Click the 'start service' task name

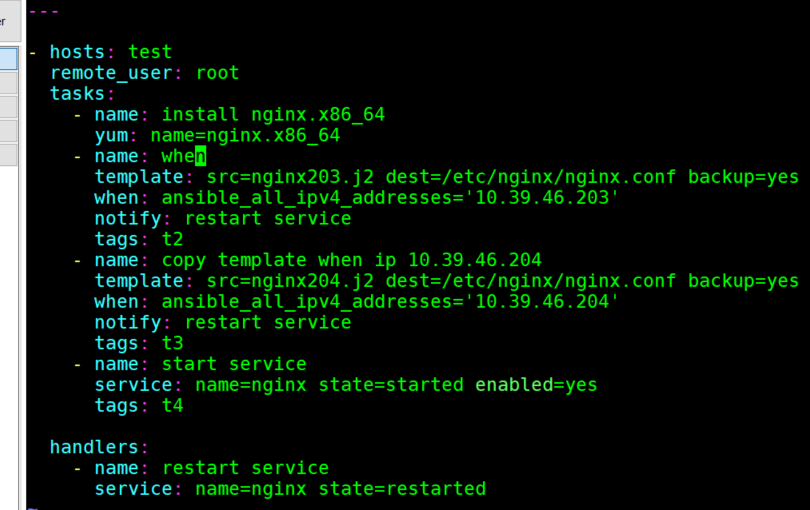pos(234,364)
